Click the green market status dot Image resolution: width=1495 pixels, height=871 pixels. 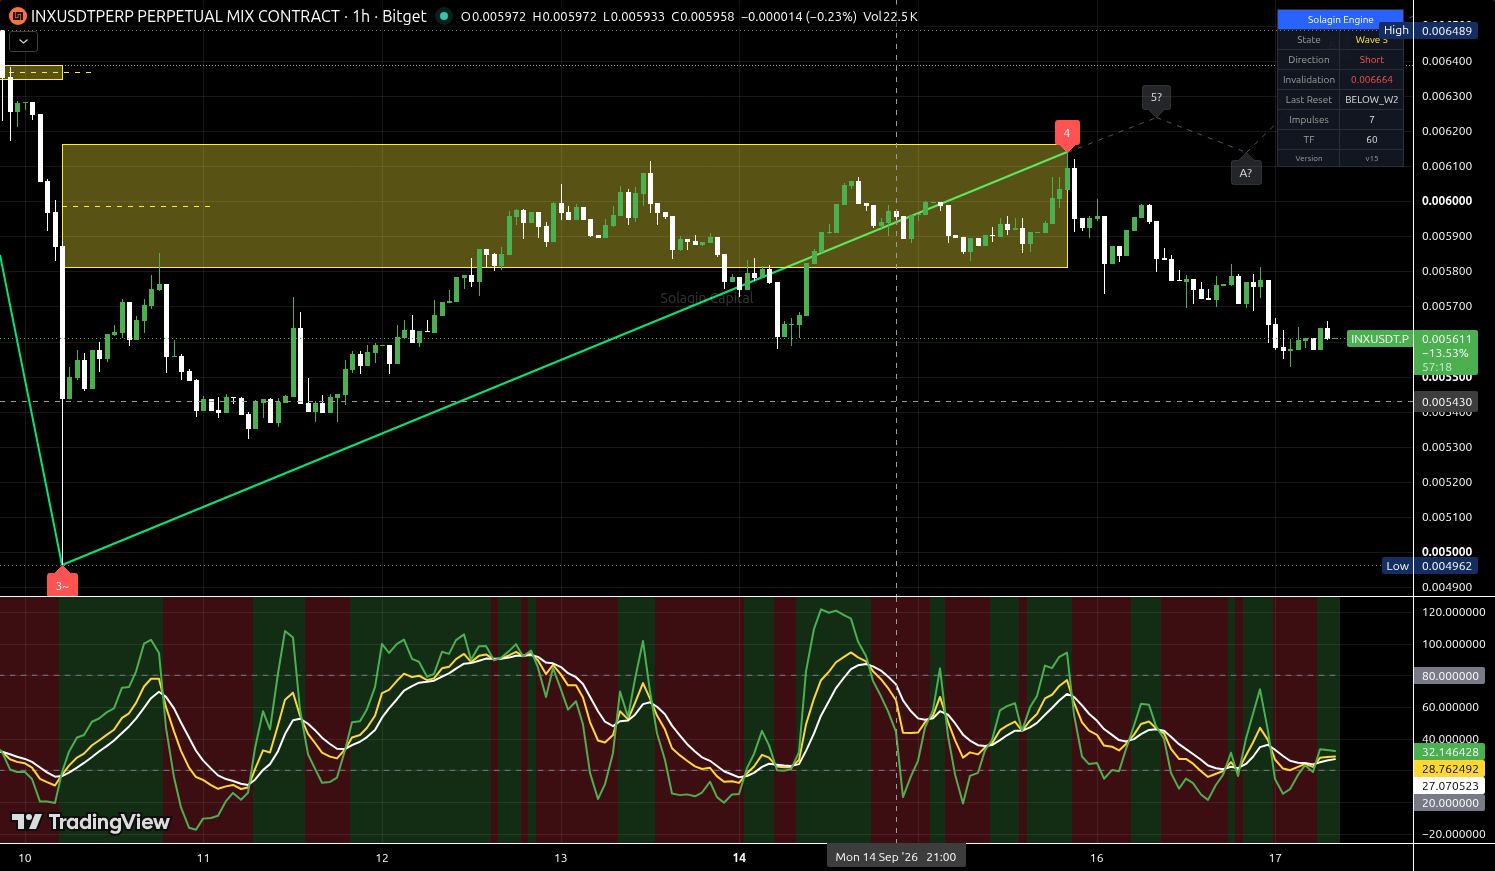pos(444,16)
